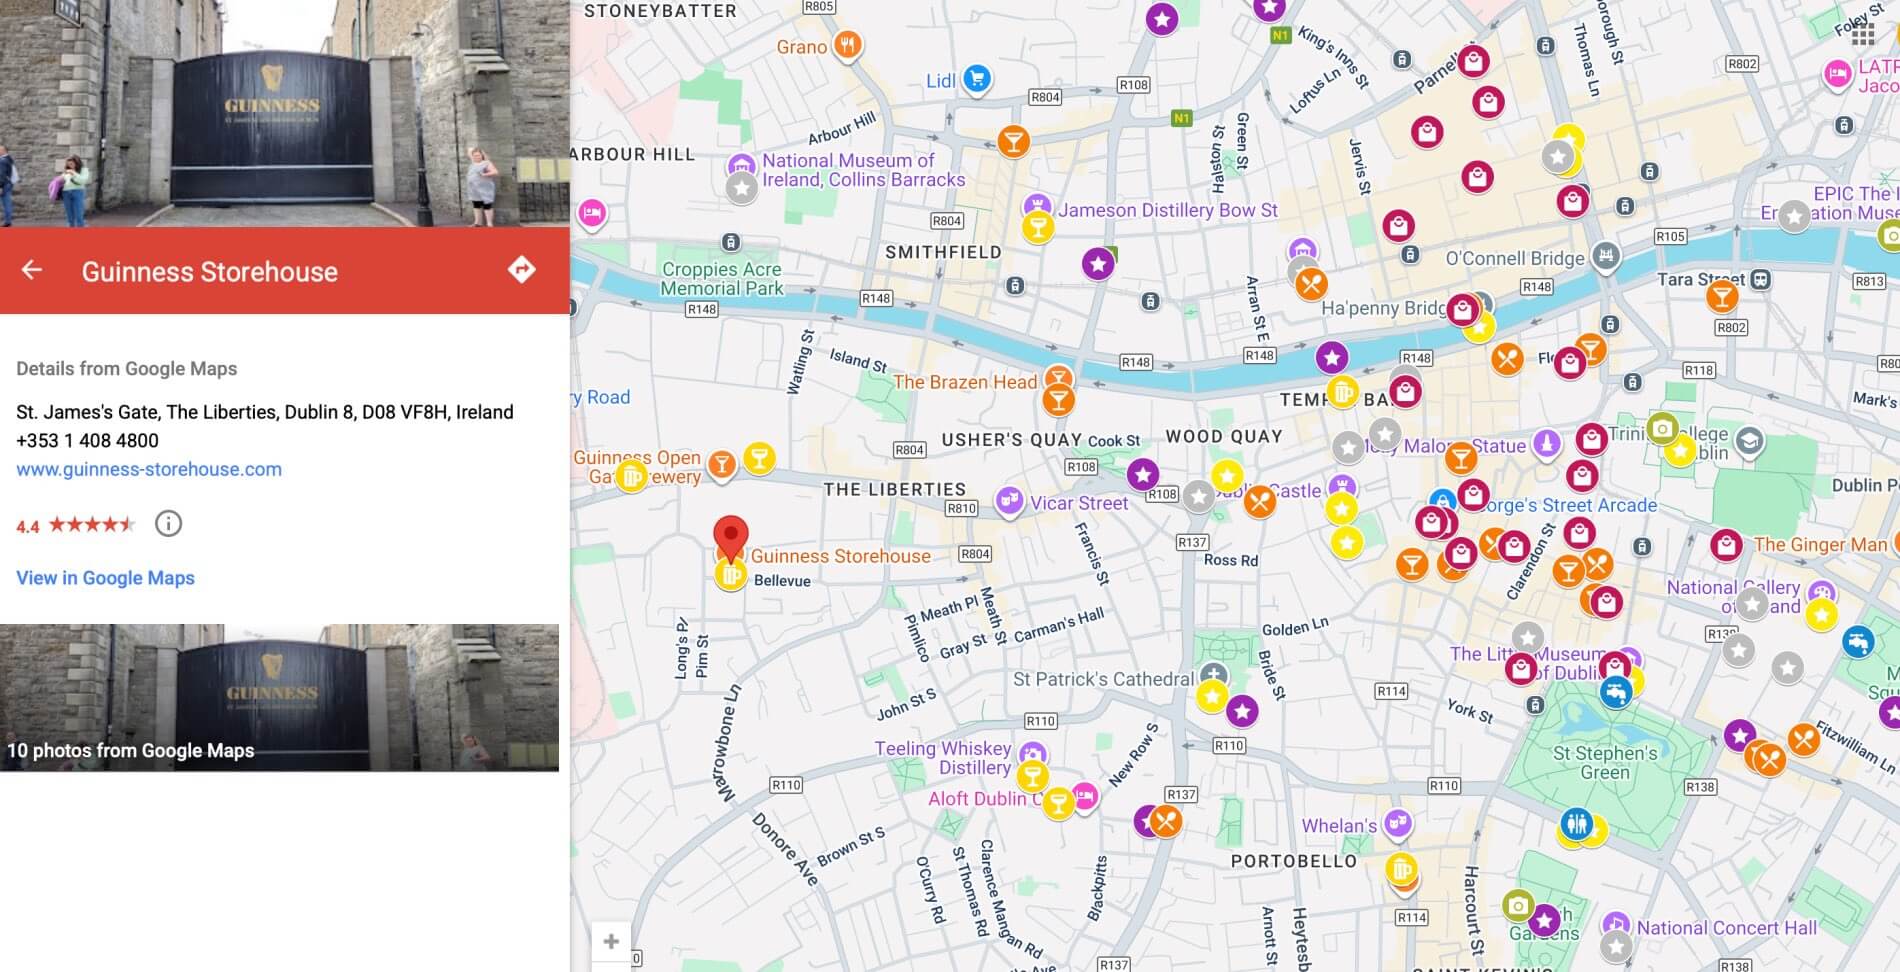This screenshot has height=972, width=1900.
Task: Click the back arrow beside Guinness Storehouse
Action: 32,270
